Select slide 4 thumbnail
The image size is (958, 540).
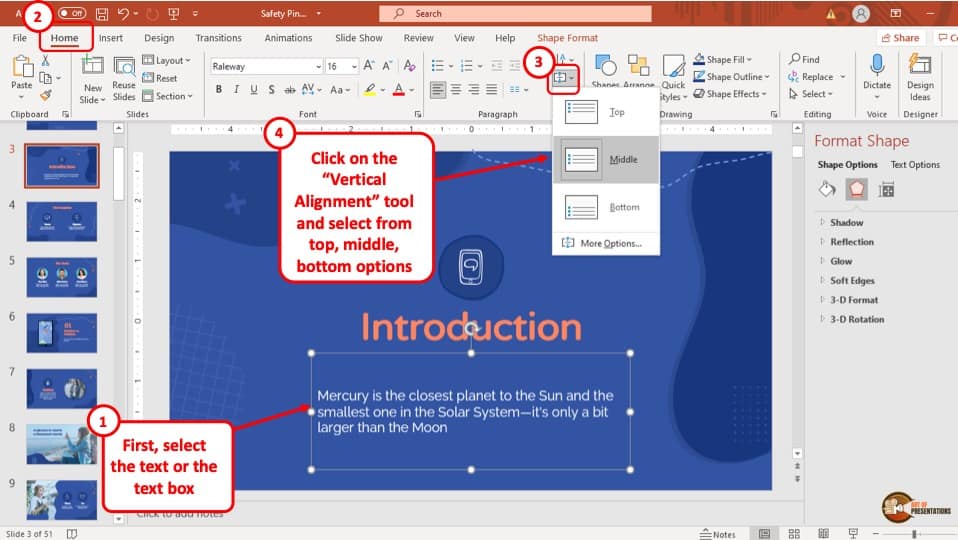click(62, 221)
